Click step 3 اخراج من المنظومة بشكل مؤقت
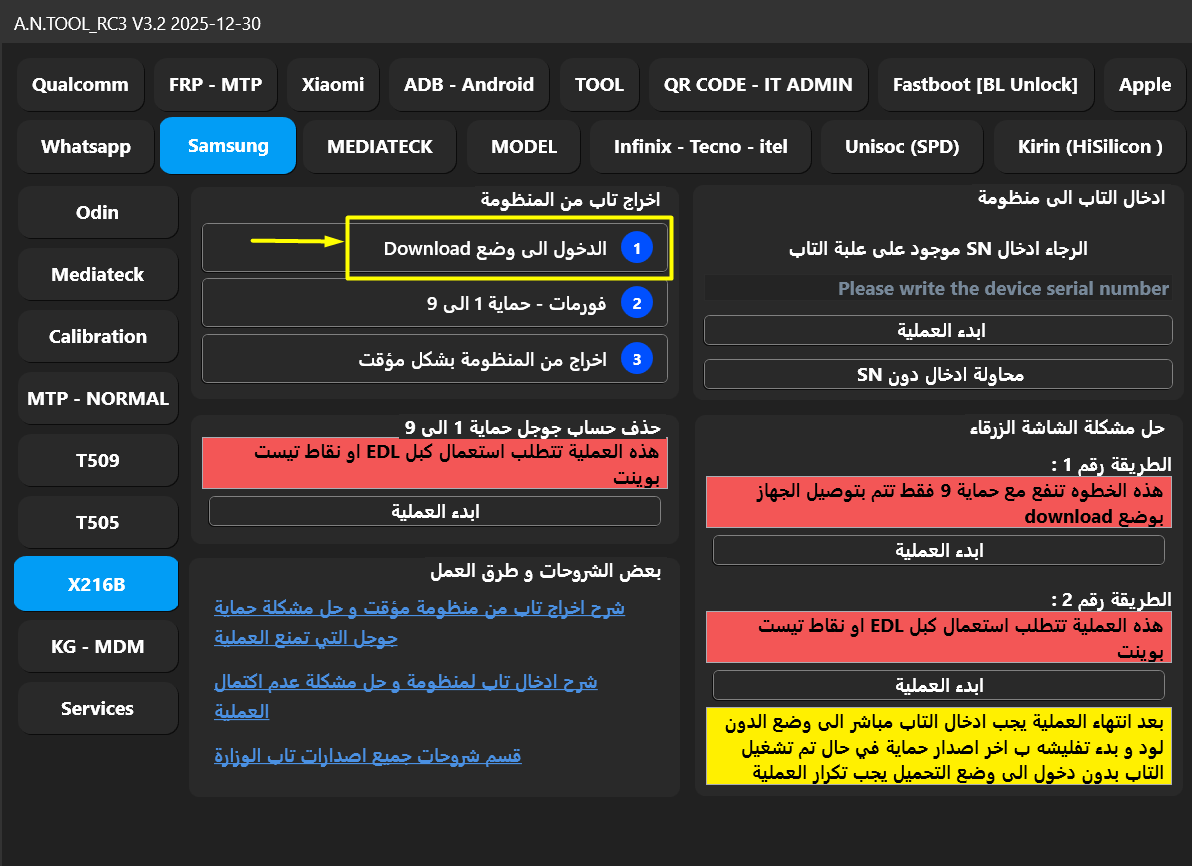The height and width of the screenshot is (866, 1192). click(435, 359)
